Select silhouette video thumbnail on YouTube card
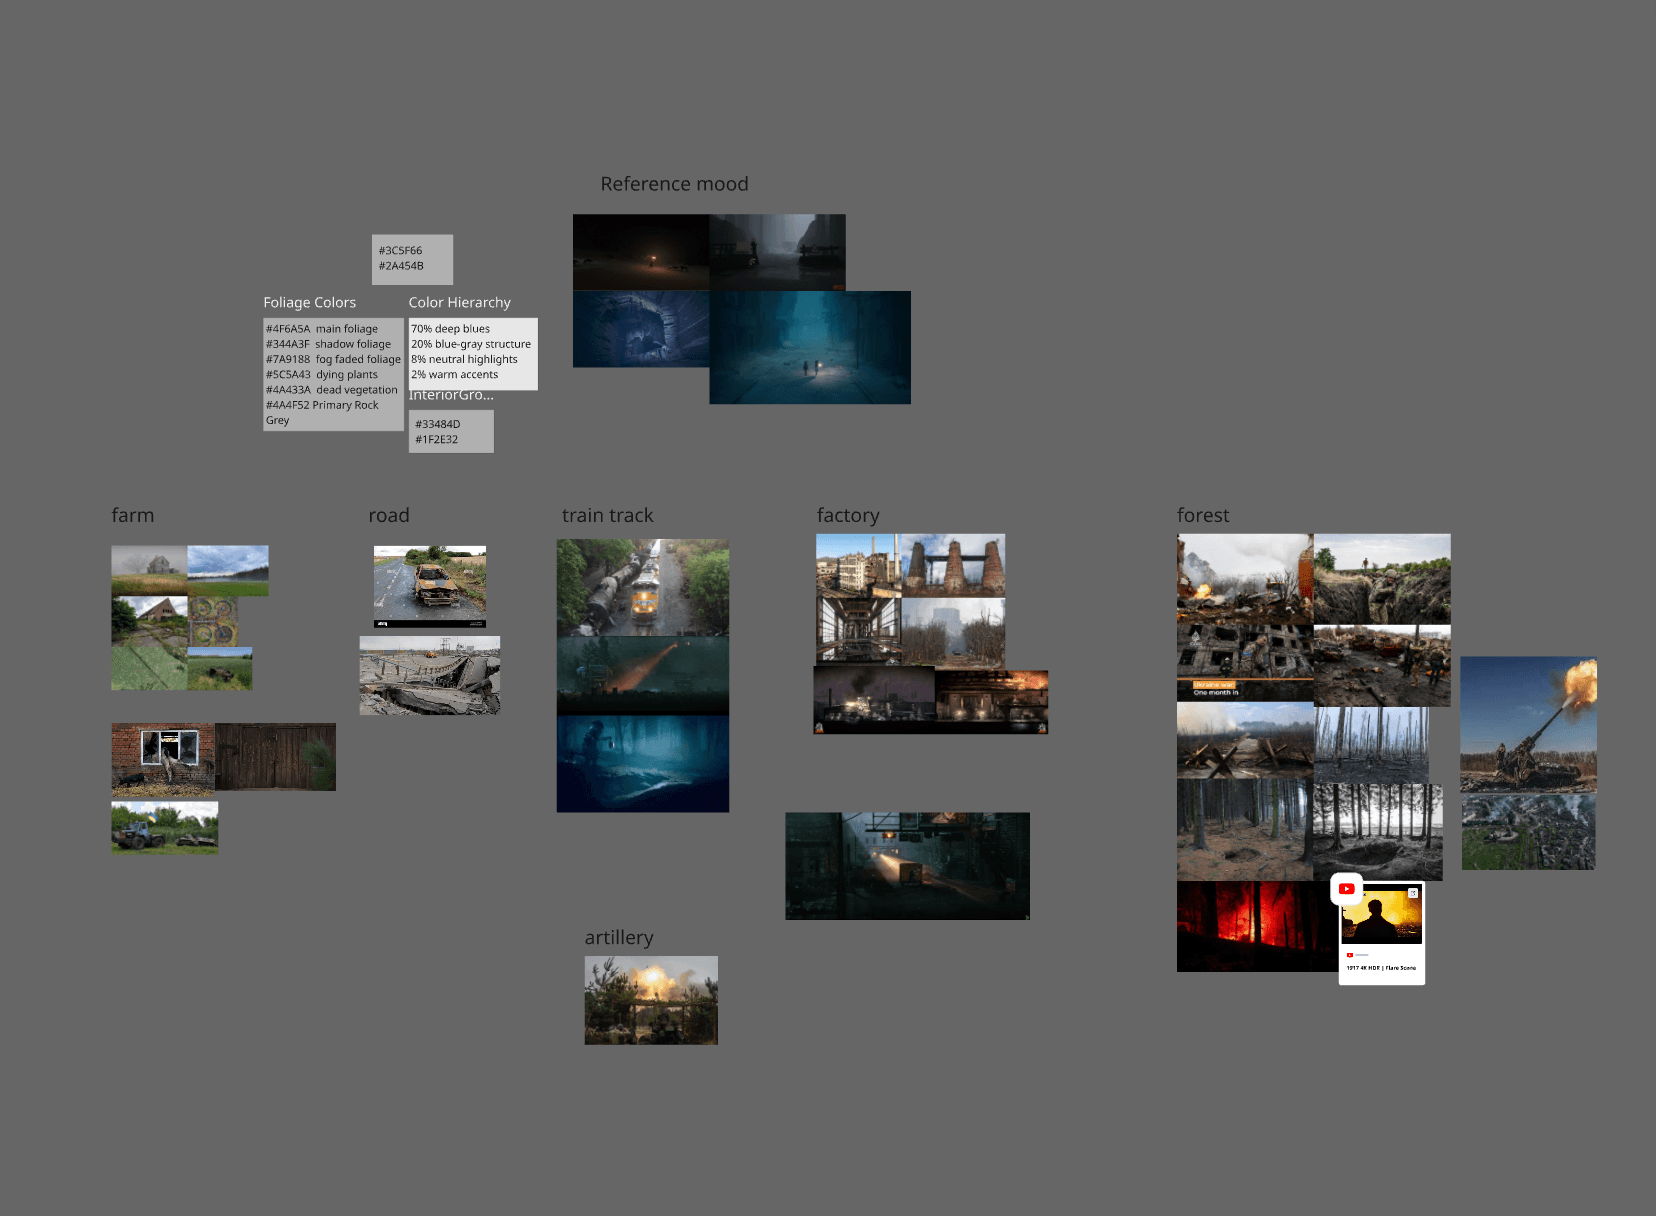 tap(1381, 915)
